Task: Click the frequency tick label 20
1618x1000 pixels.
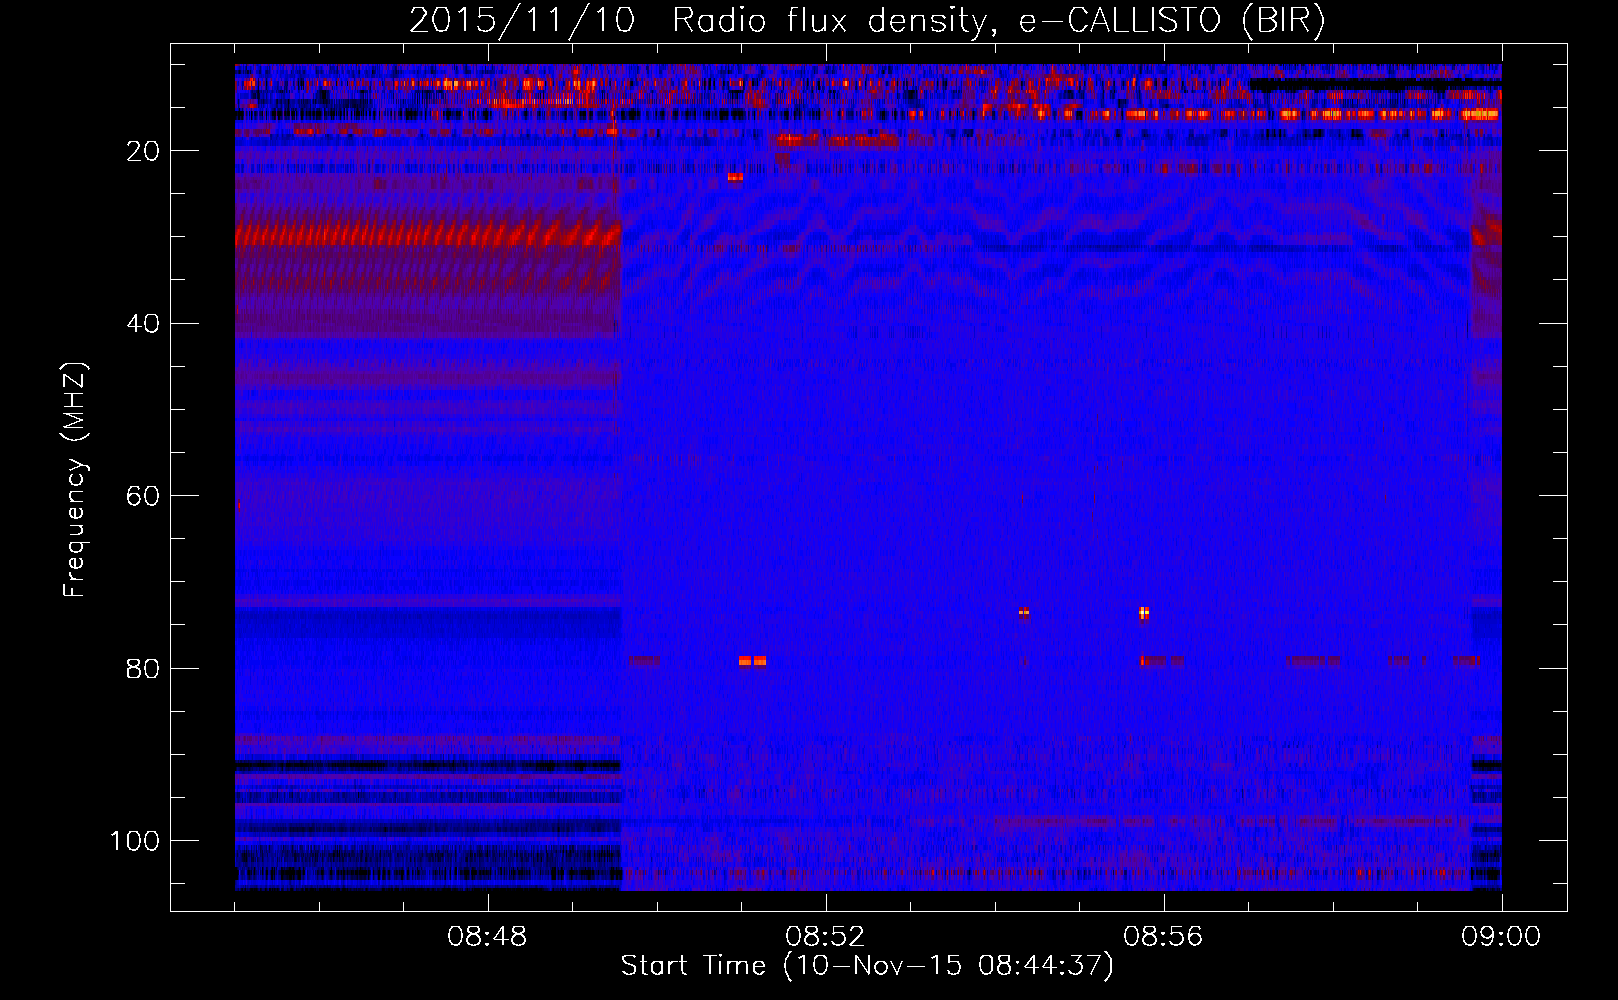Action: (142, 151)
